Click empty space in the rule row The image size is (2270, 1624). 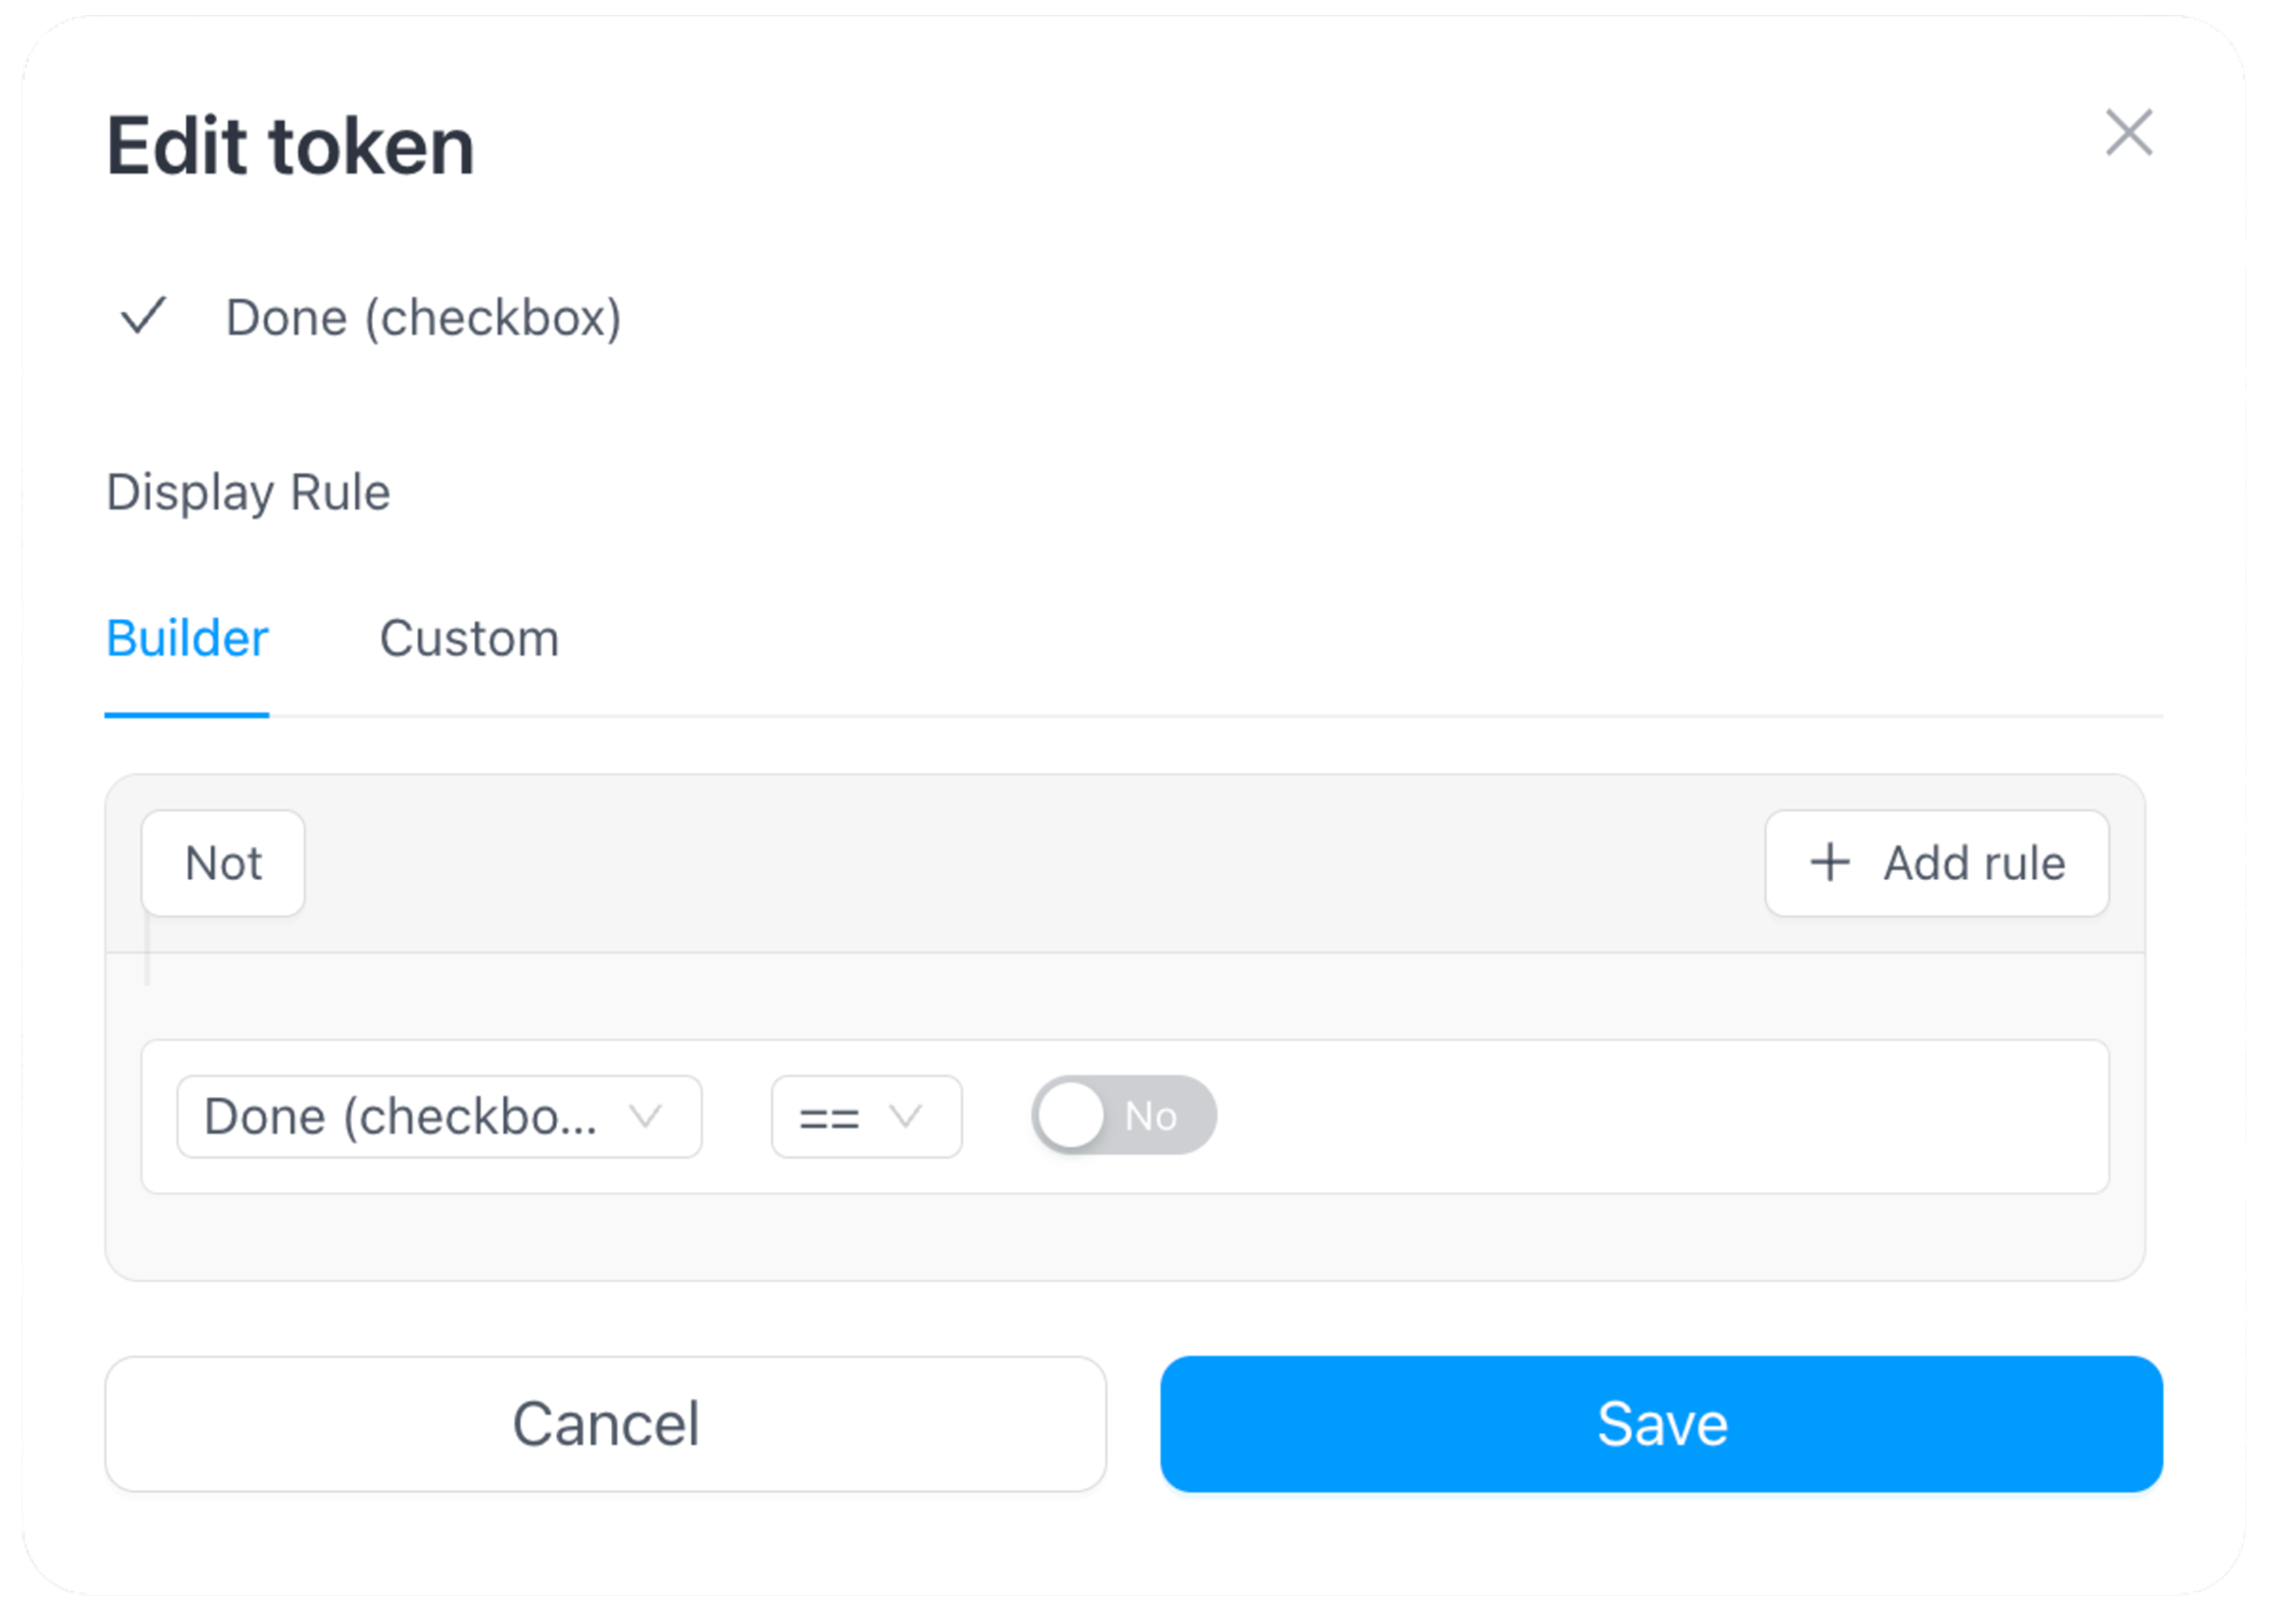1650,1116
